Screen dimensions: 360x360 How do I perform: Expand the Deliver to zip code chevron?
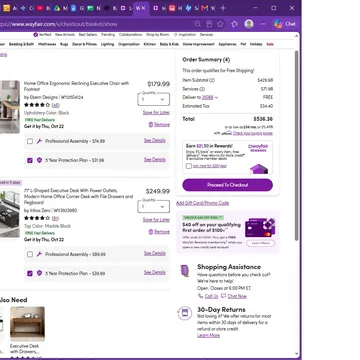pyautogui.click(x=216, y=98)
